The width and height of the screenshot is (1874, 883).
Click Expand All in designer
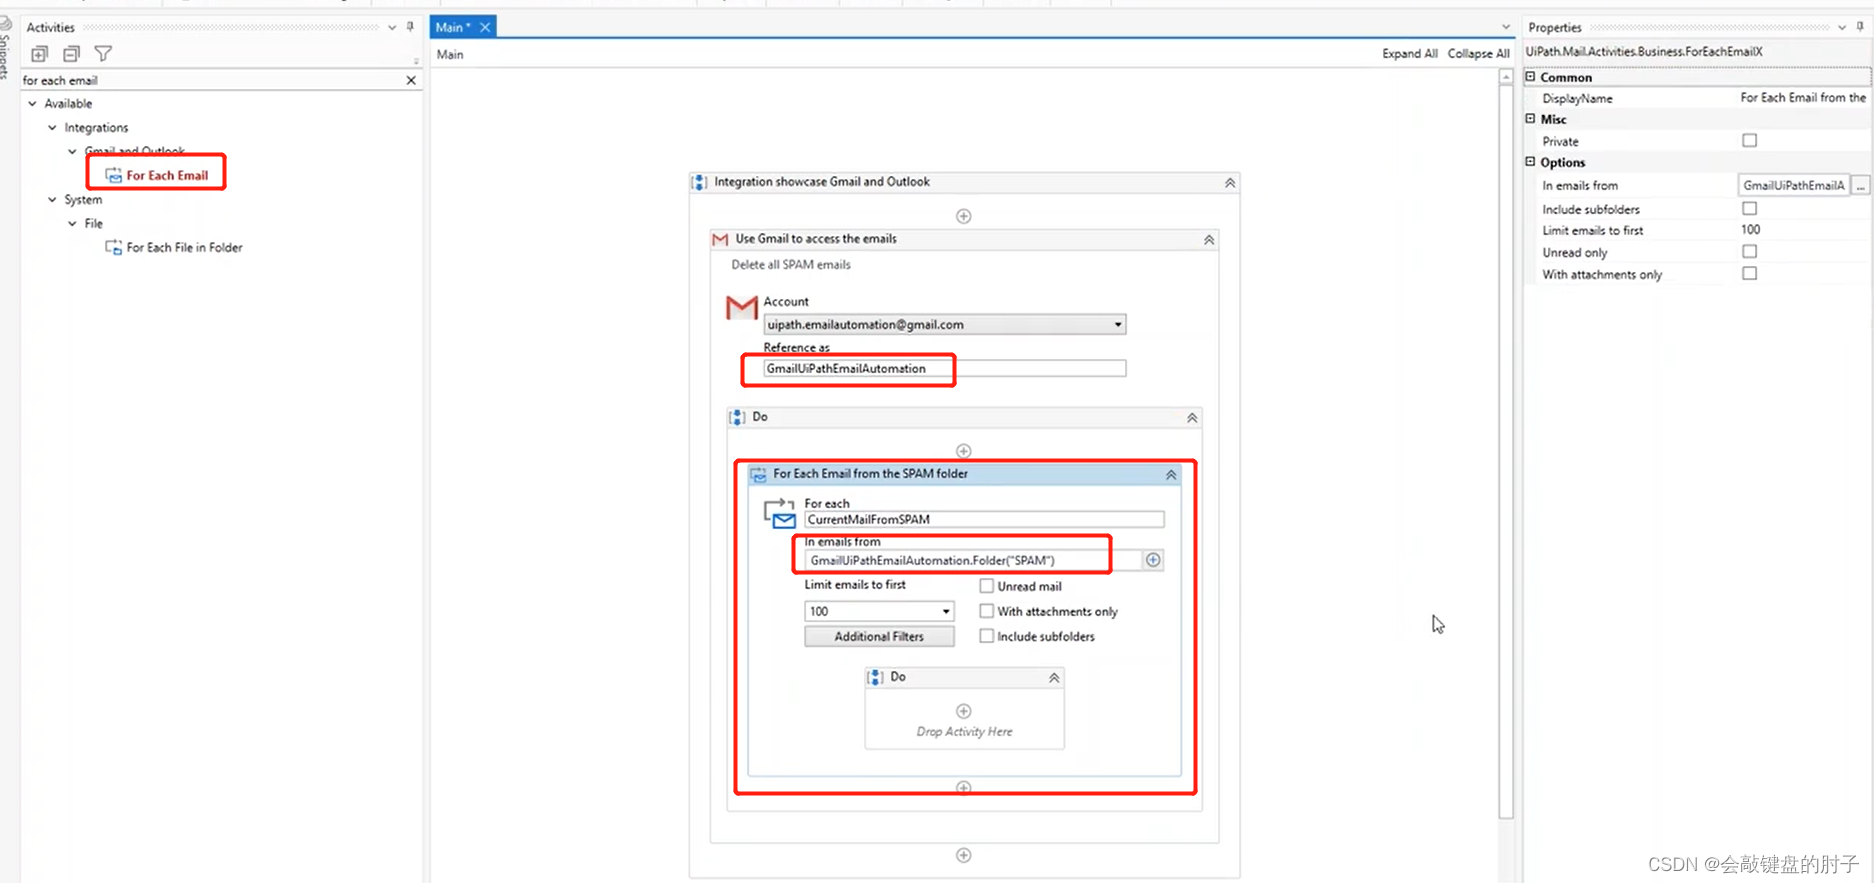[1410, 54]
